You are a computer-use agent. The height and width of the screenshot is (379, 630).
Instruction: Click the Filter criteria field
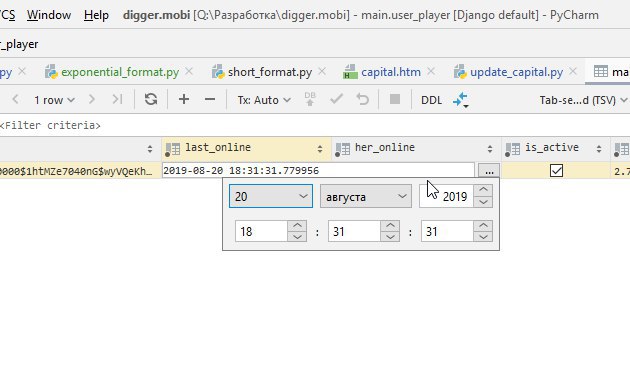click(50, 125)
